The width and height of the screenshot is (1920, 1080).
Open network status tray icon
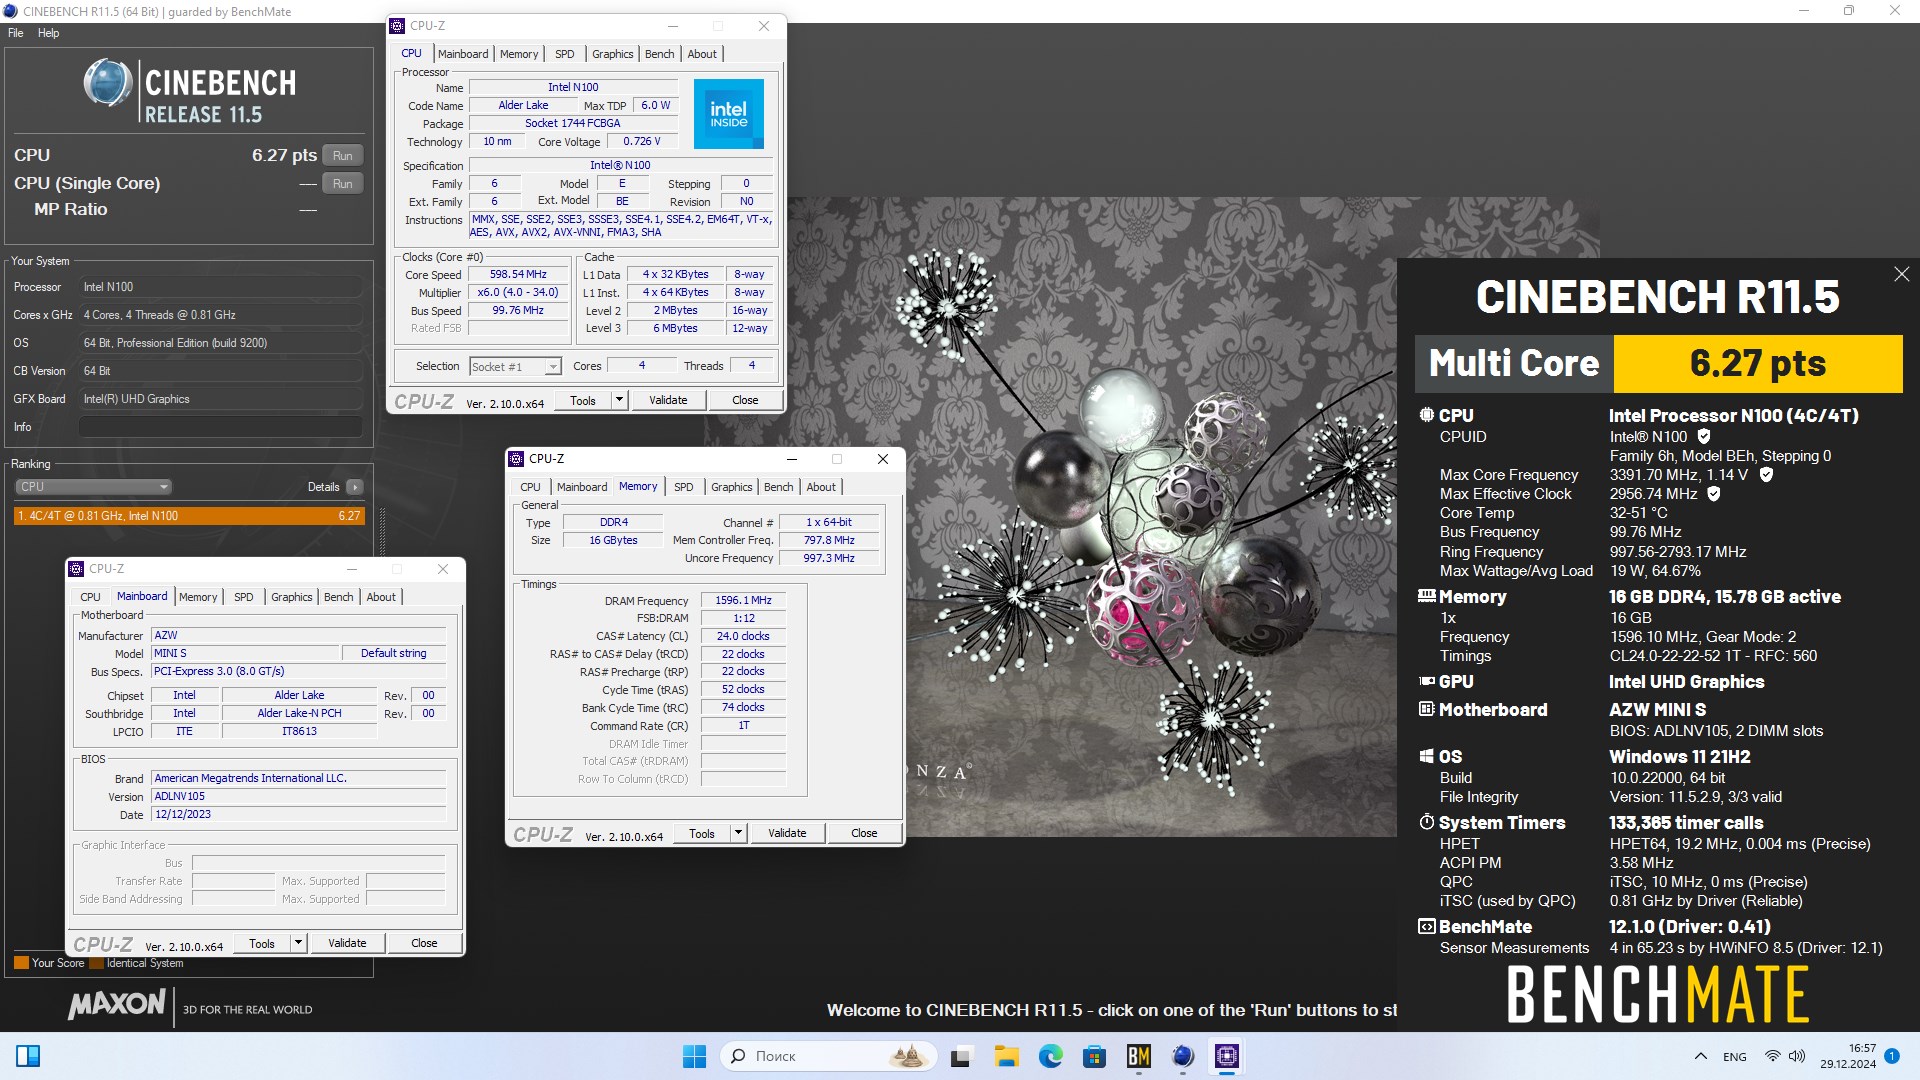1772,1056
